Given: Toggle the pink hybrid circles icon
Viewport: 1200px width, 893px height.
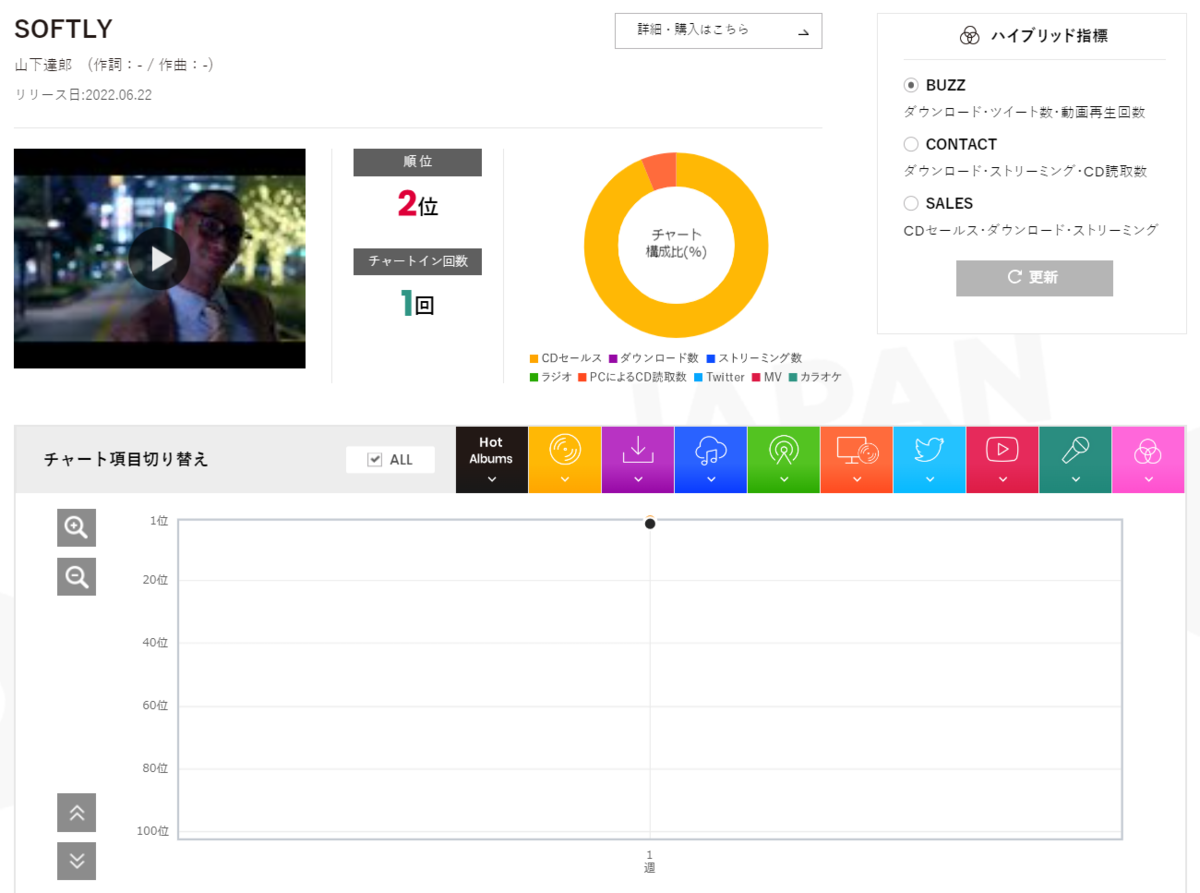Looking at the screenshot, I should point(1149,460).
